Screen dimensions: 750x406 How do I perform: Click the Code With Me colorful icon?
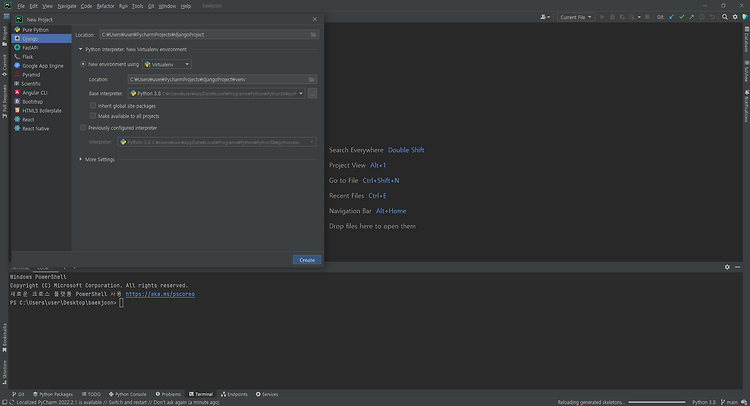pos(745,17)
